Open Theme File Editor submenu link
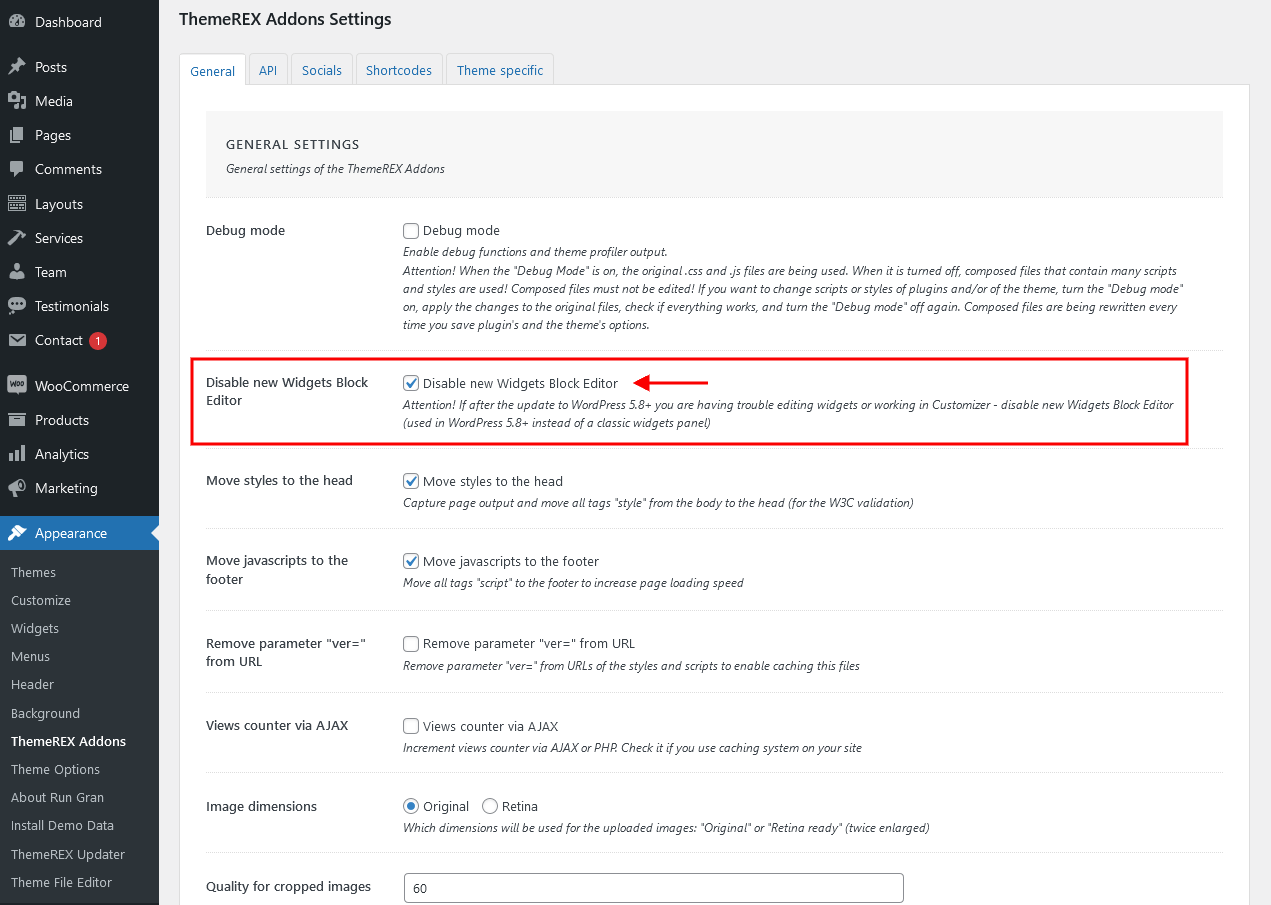 coord(61,882)
